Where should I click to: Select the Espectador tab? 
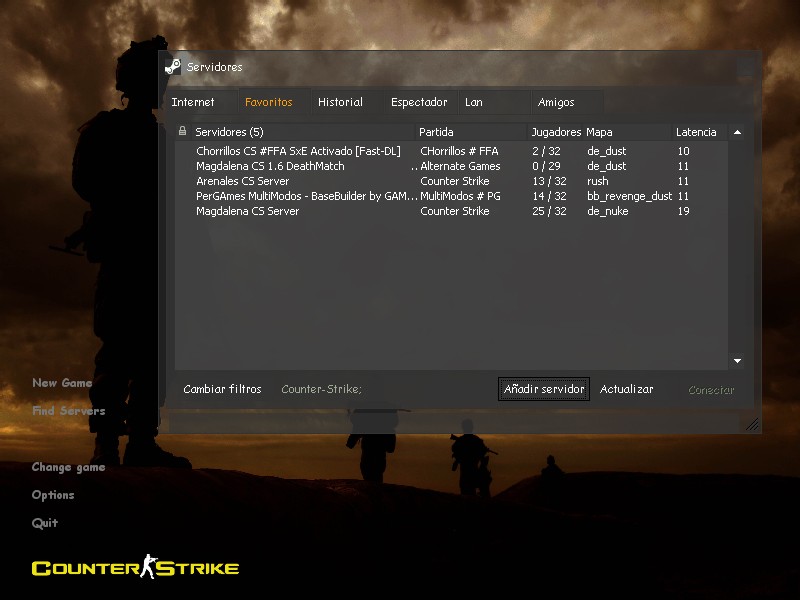tap(418, 102)
